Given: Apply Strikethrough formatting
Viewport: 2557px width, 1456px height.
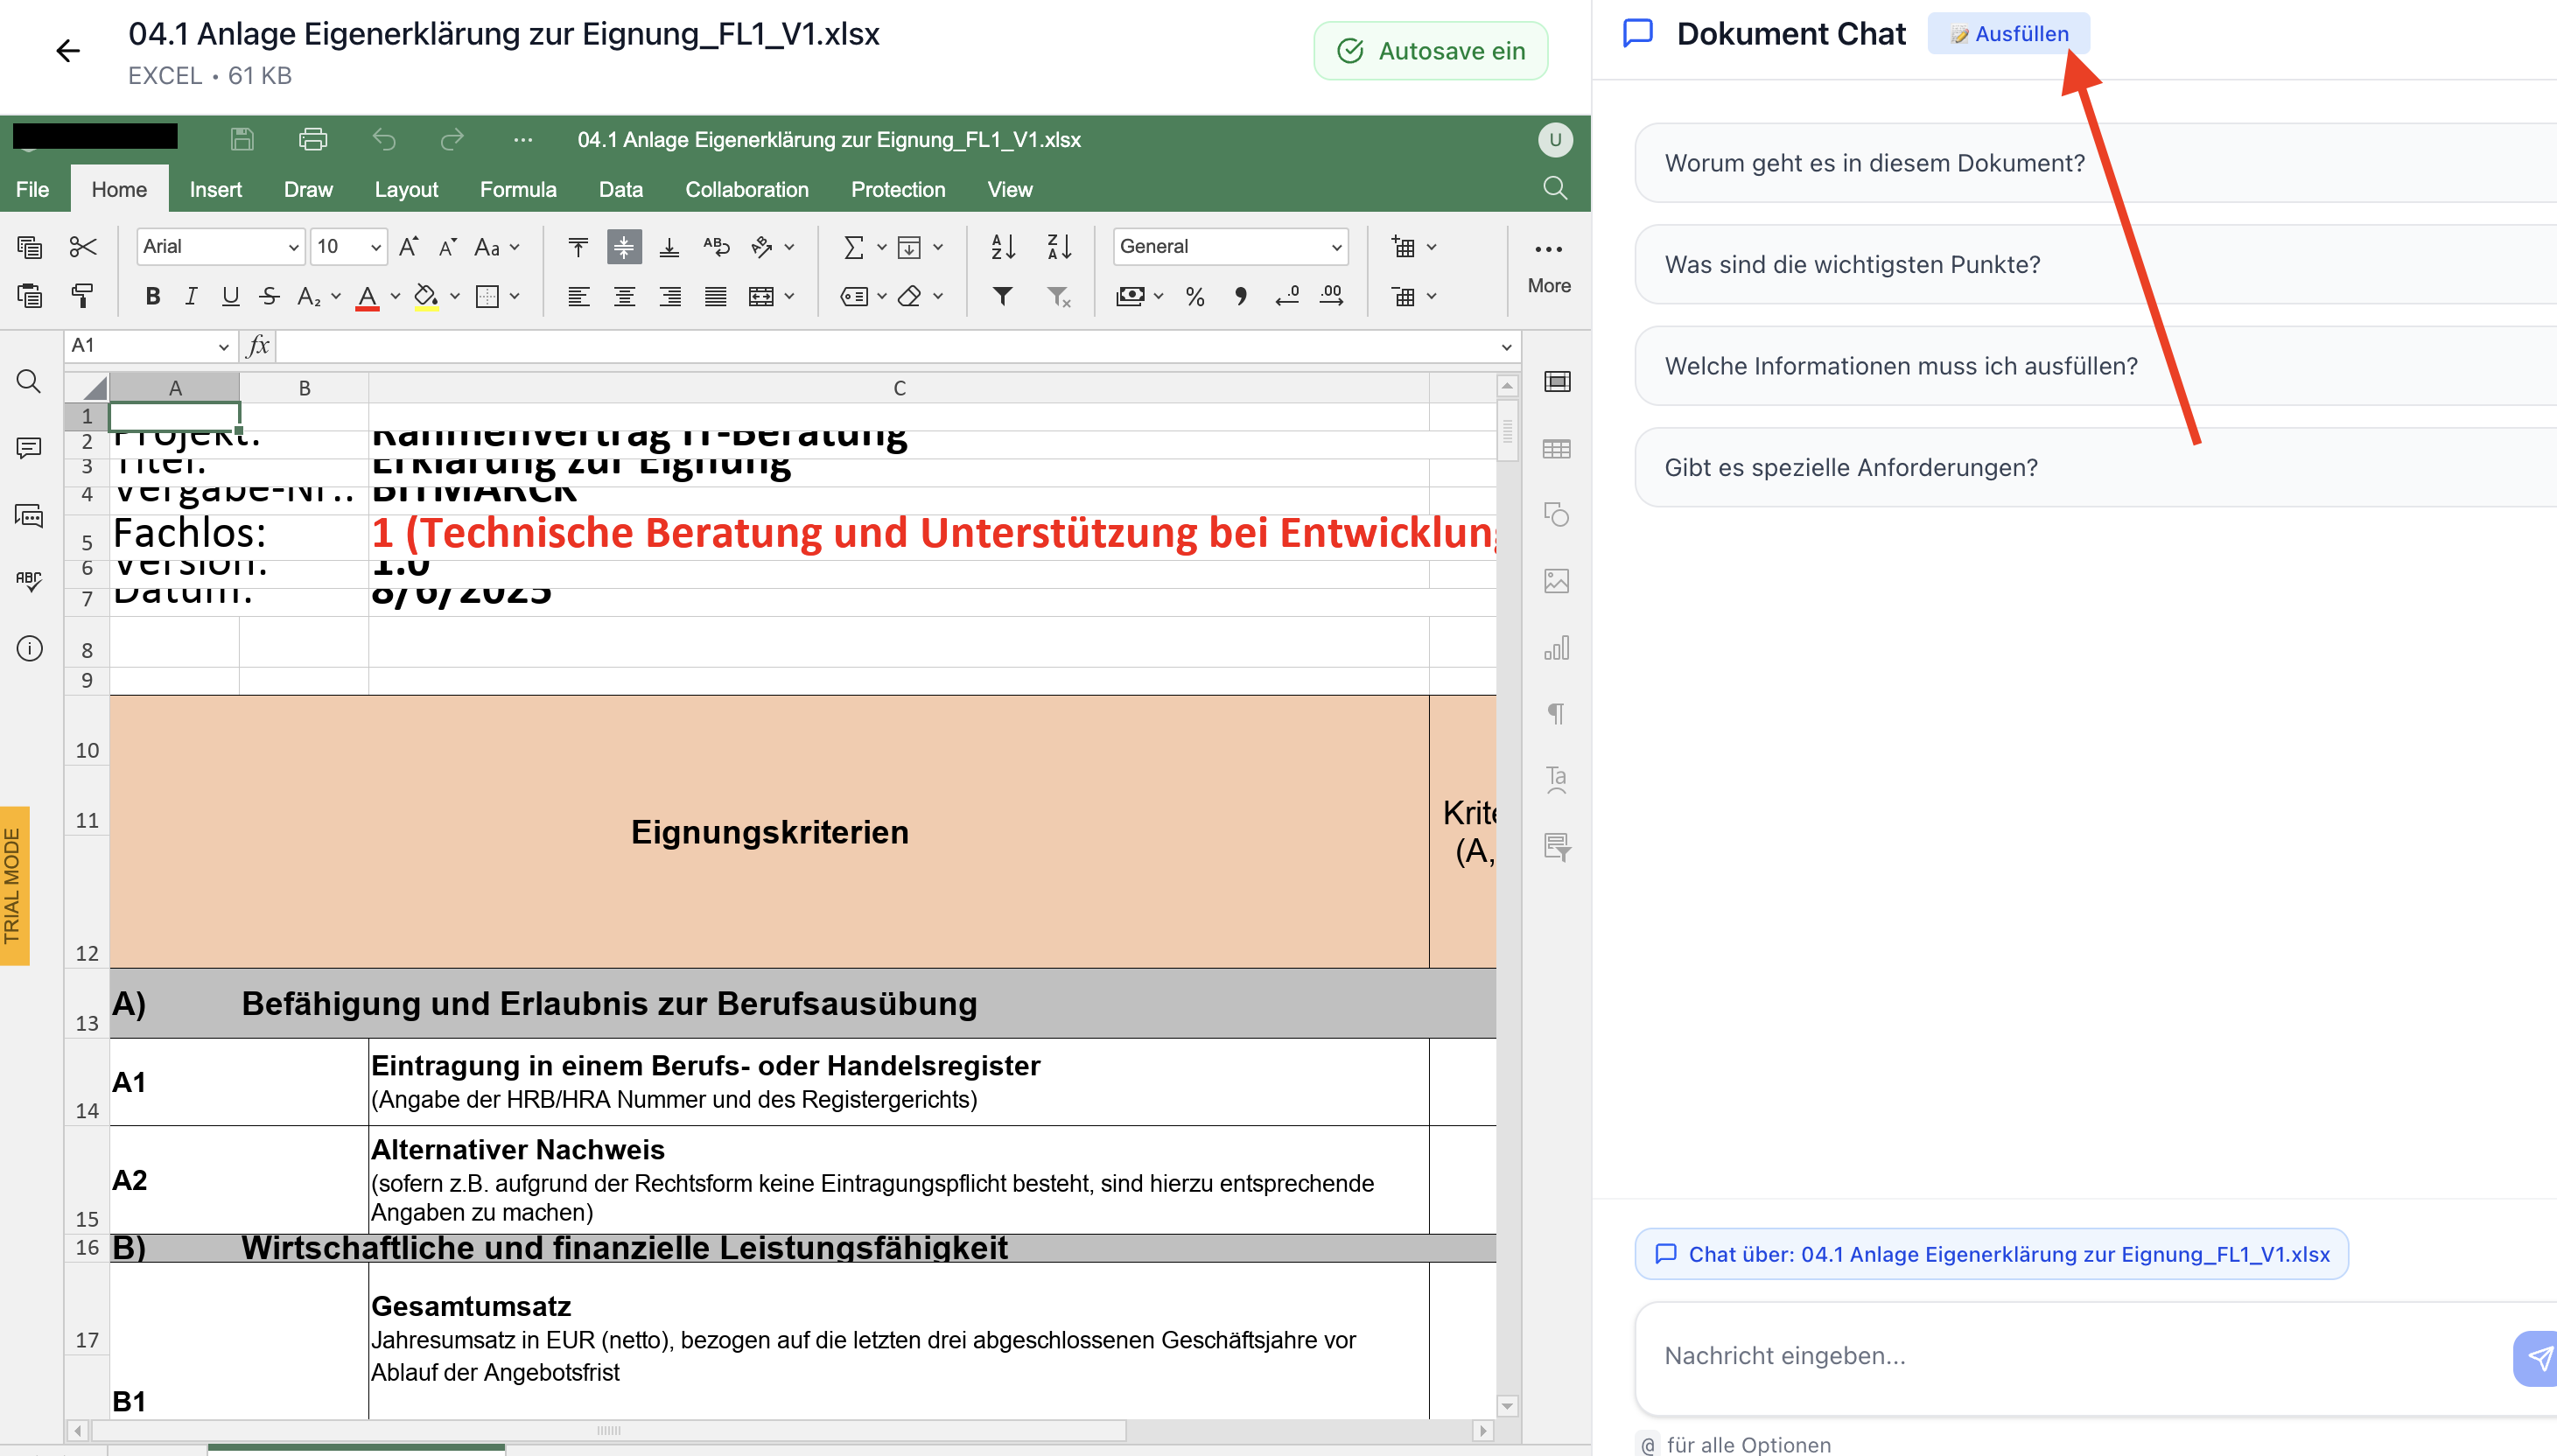Looking at the screenshot, I should [x=269, y=296].
